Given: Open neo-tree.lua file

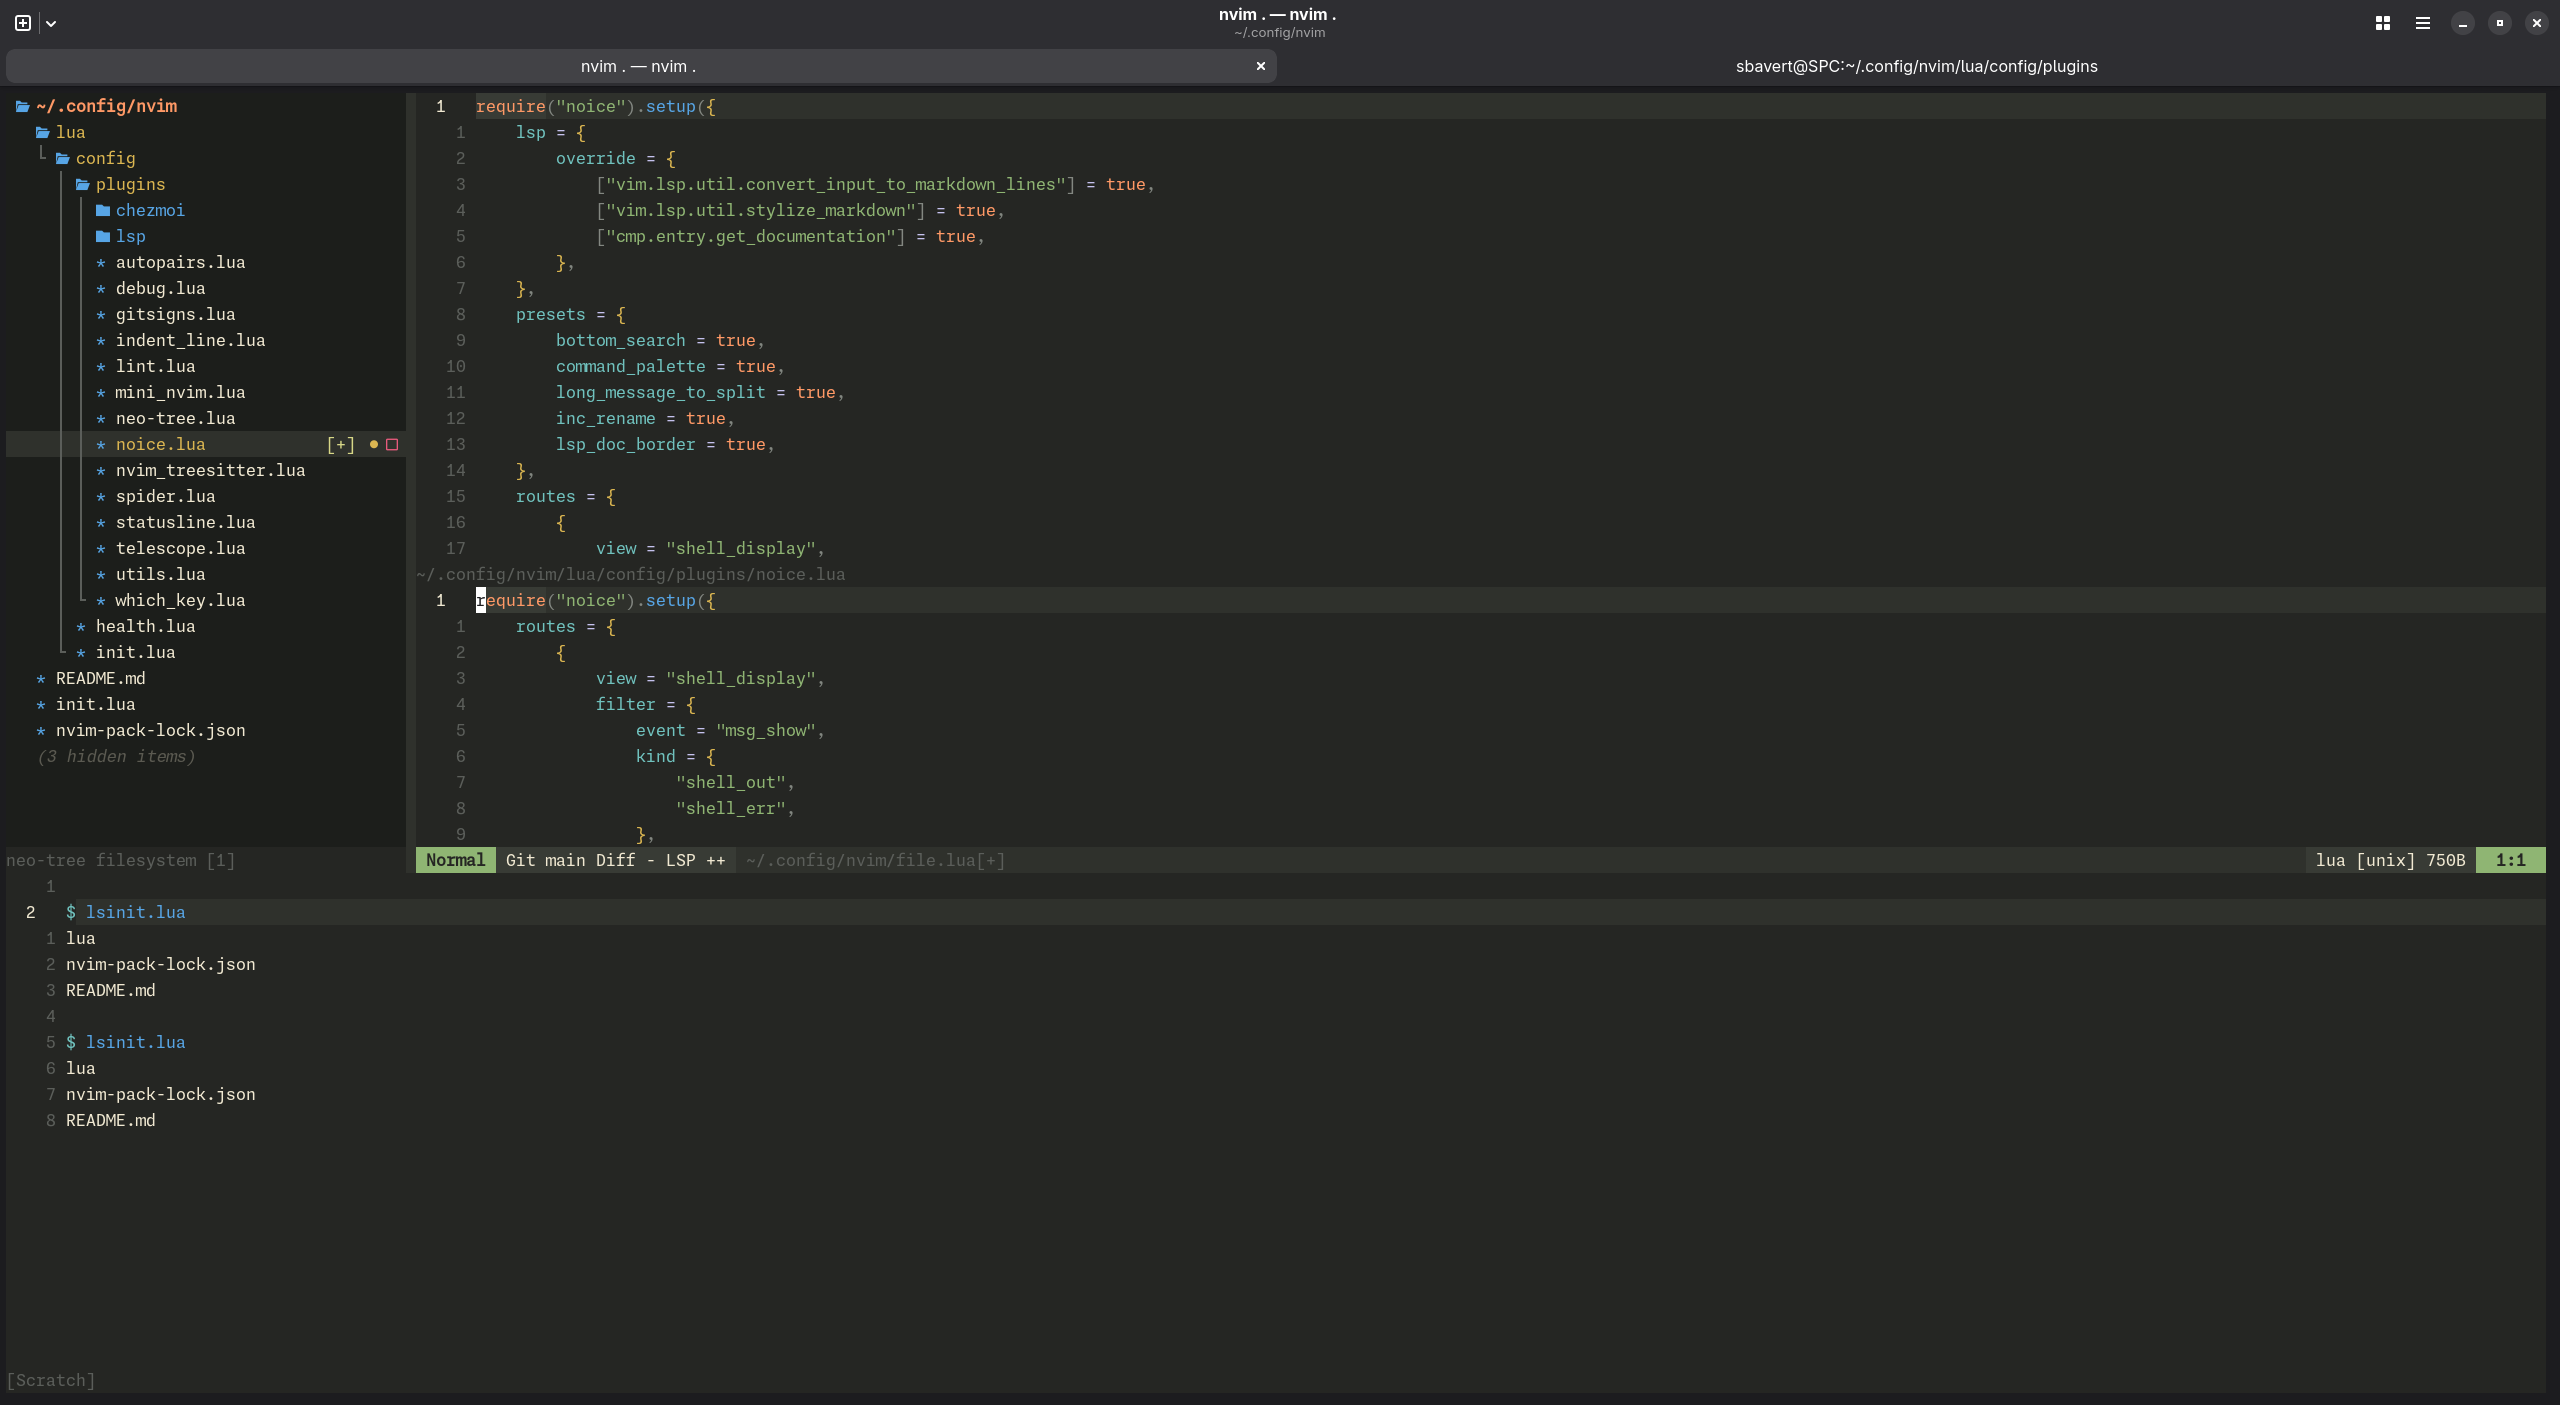Looking at the screenshot, I should tap(175, 418).
